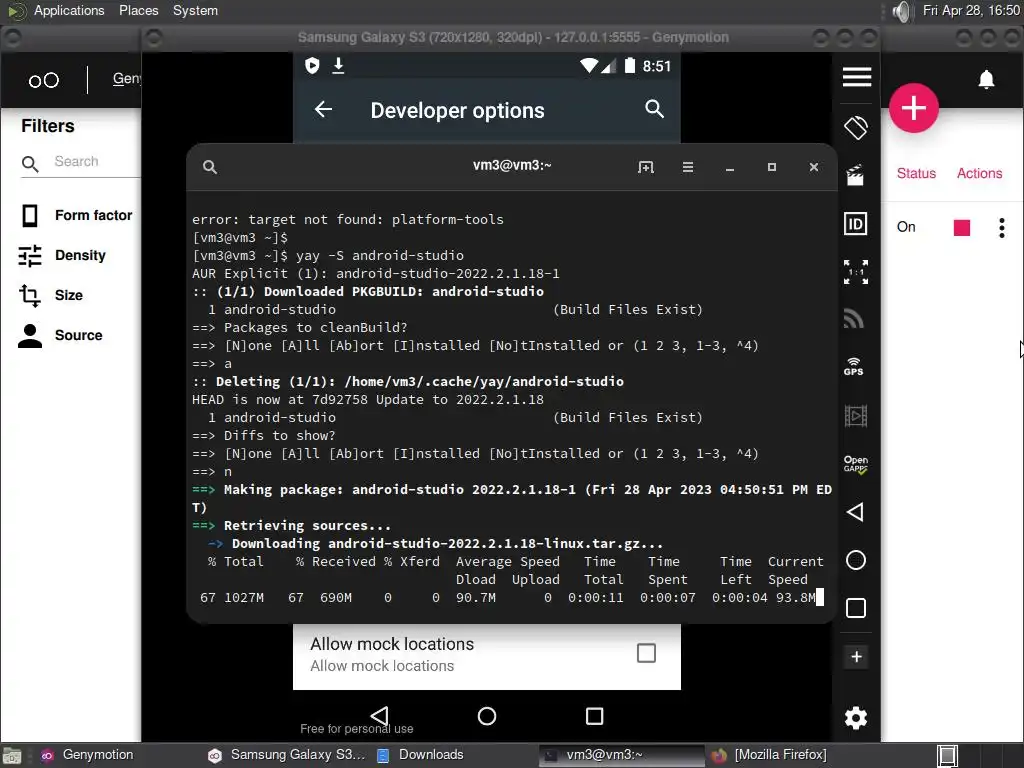1024x768 pixels.
Task: Click the show desktop icon in taskbar
Action: (12, 756)
